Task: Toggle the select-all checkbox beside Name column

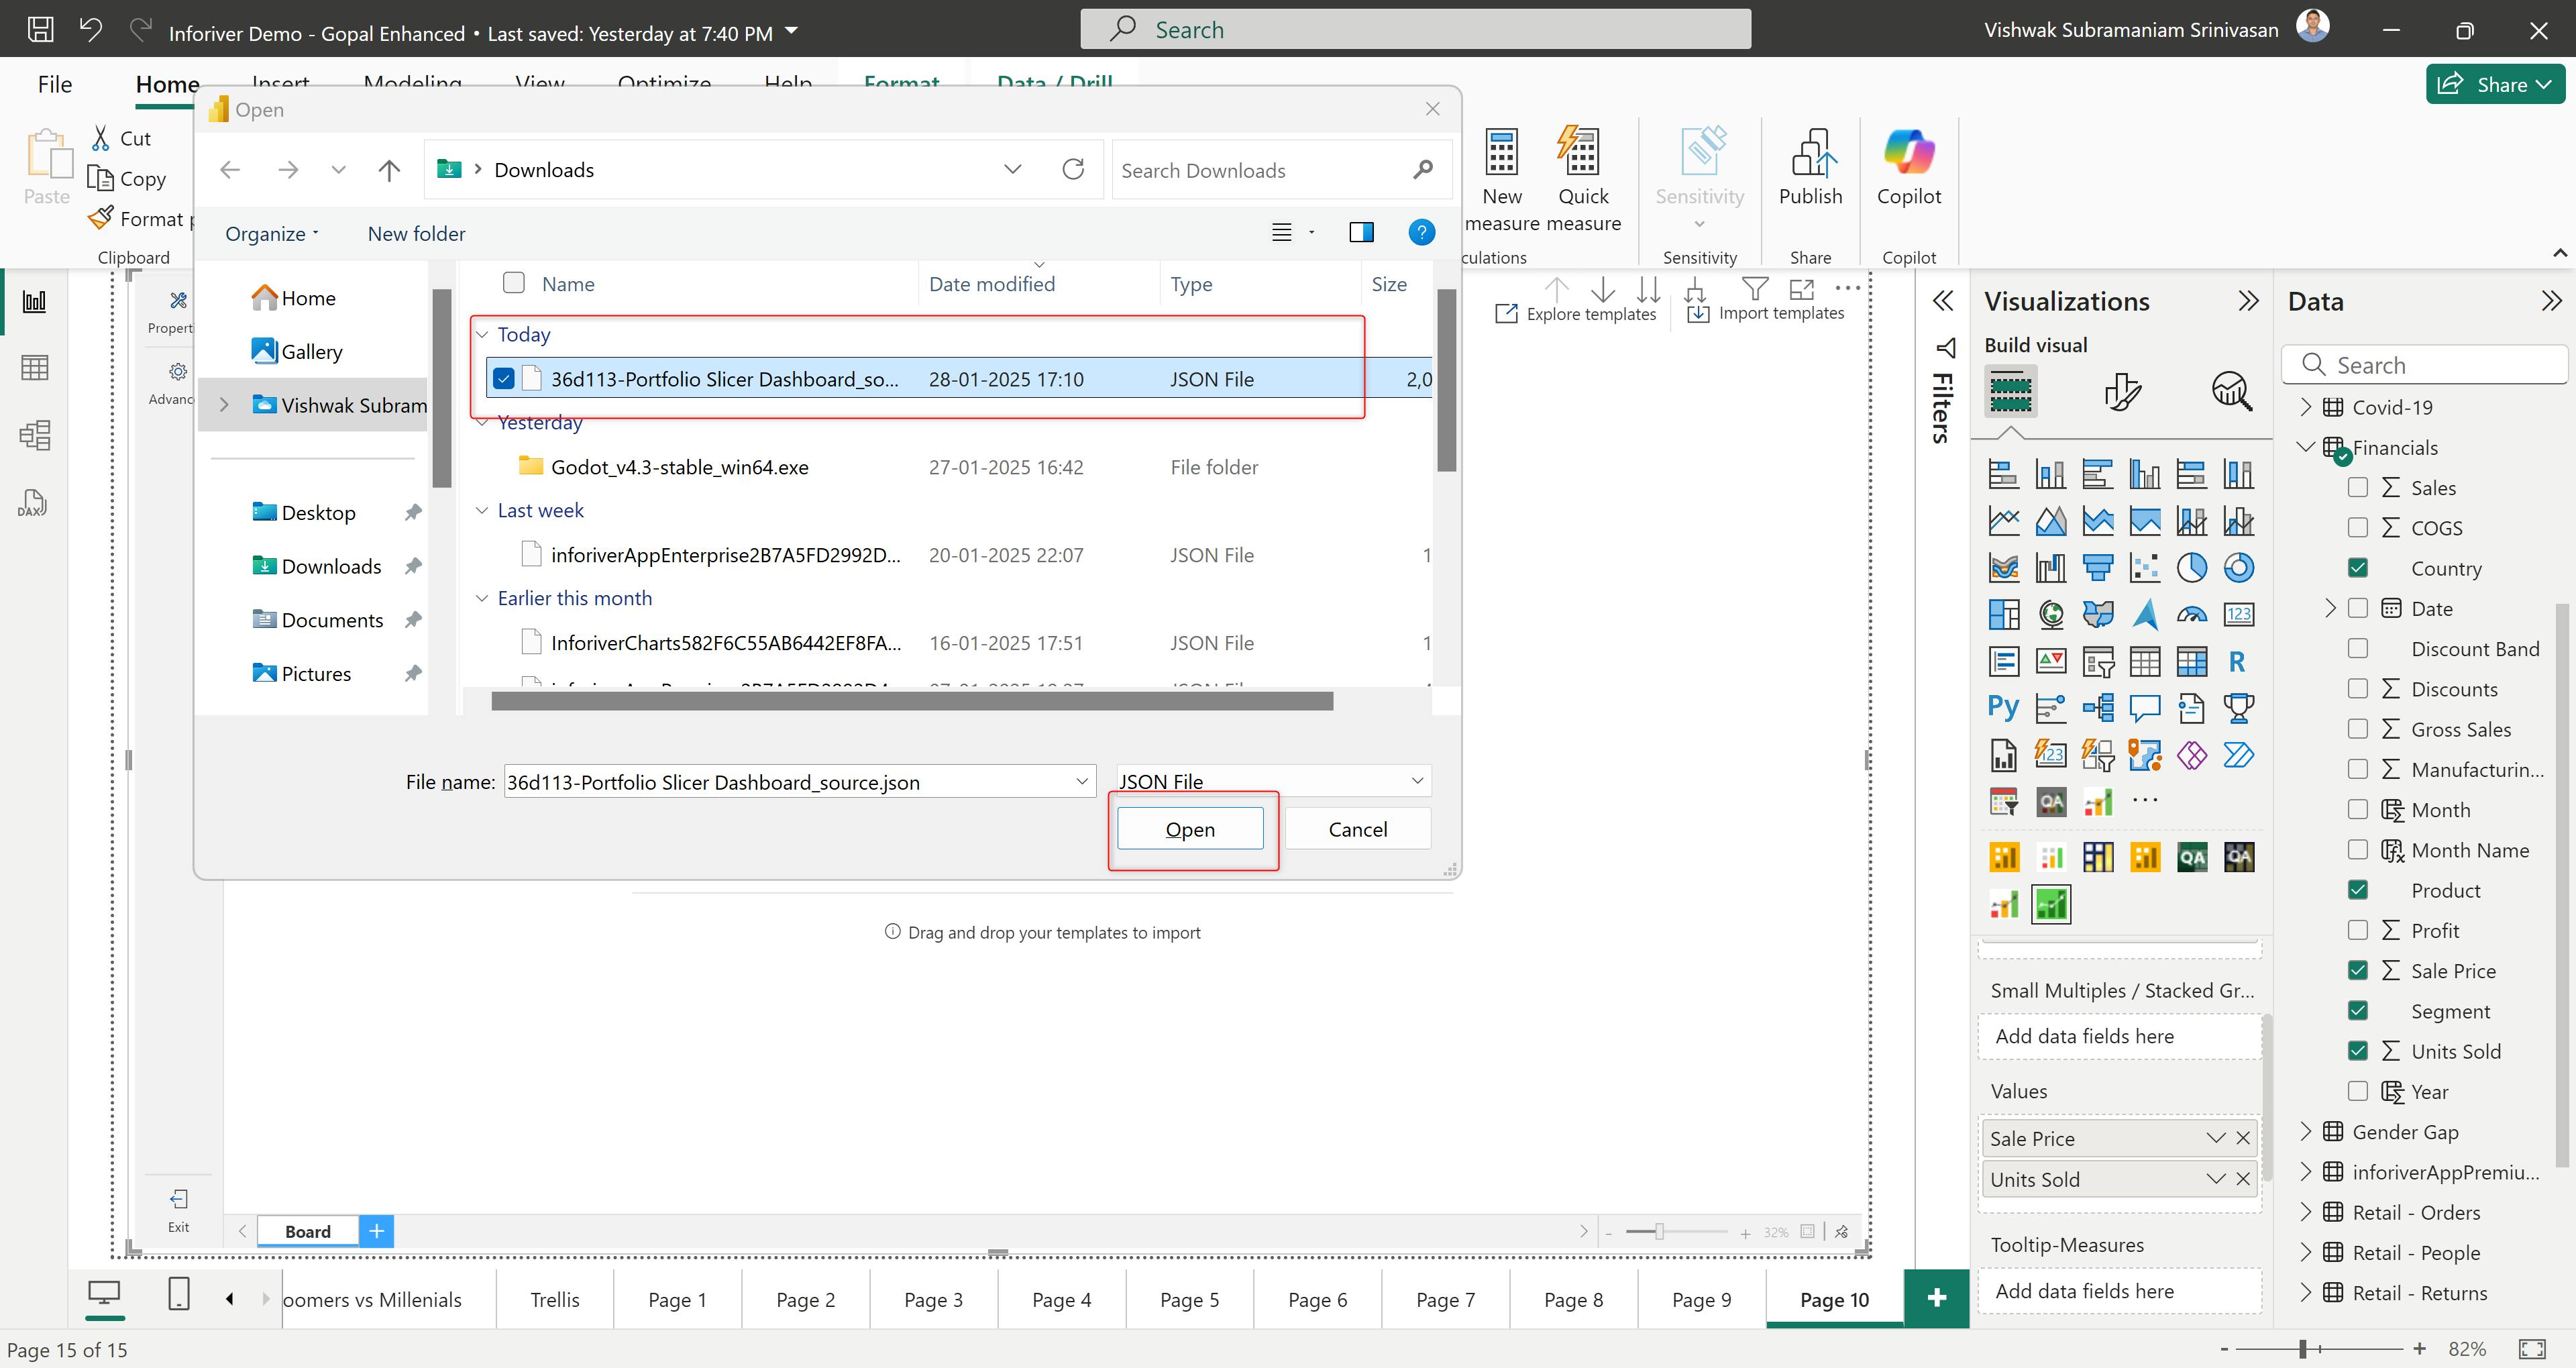Action: click(514, 283)
